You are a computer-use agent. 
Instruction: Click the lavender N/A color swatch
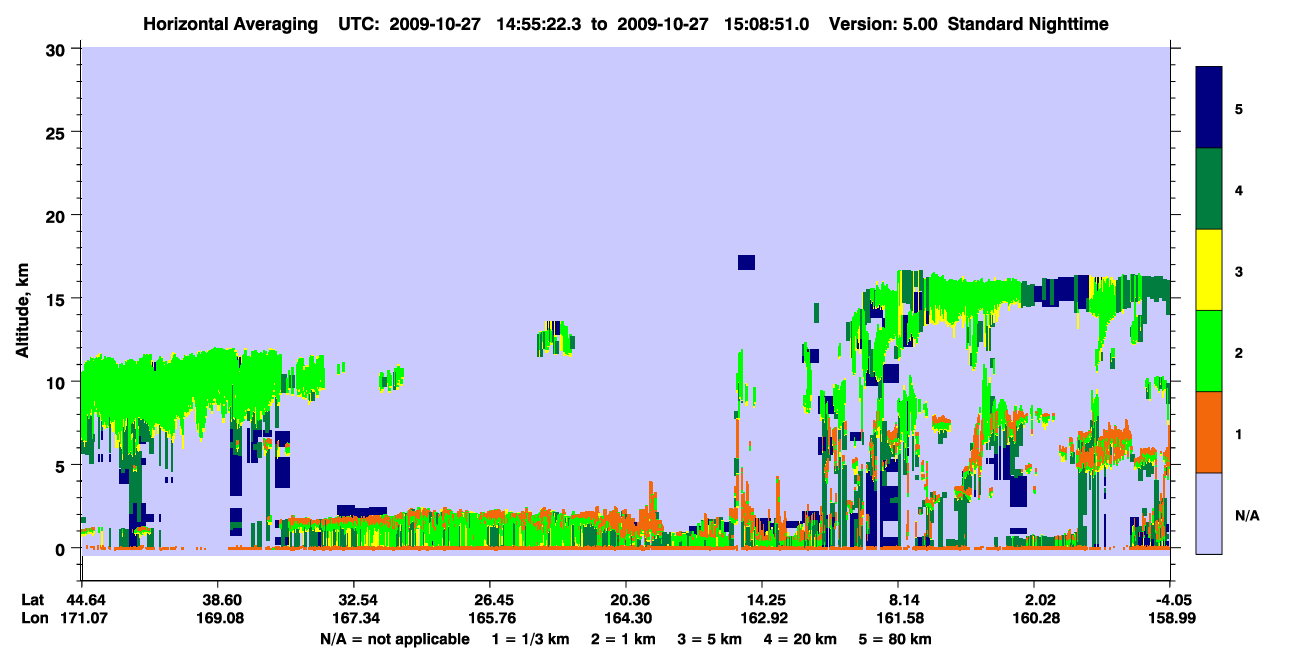coord(1210,513)
